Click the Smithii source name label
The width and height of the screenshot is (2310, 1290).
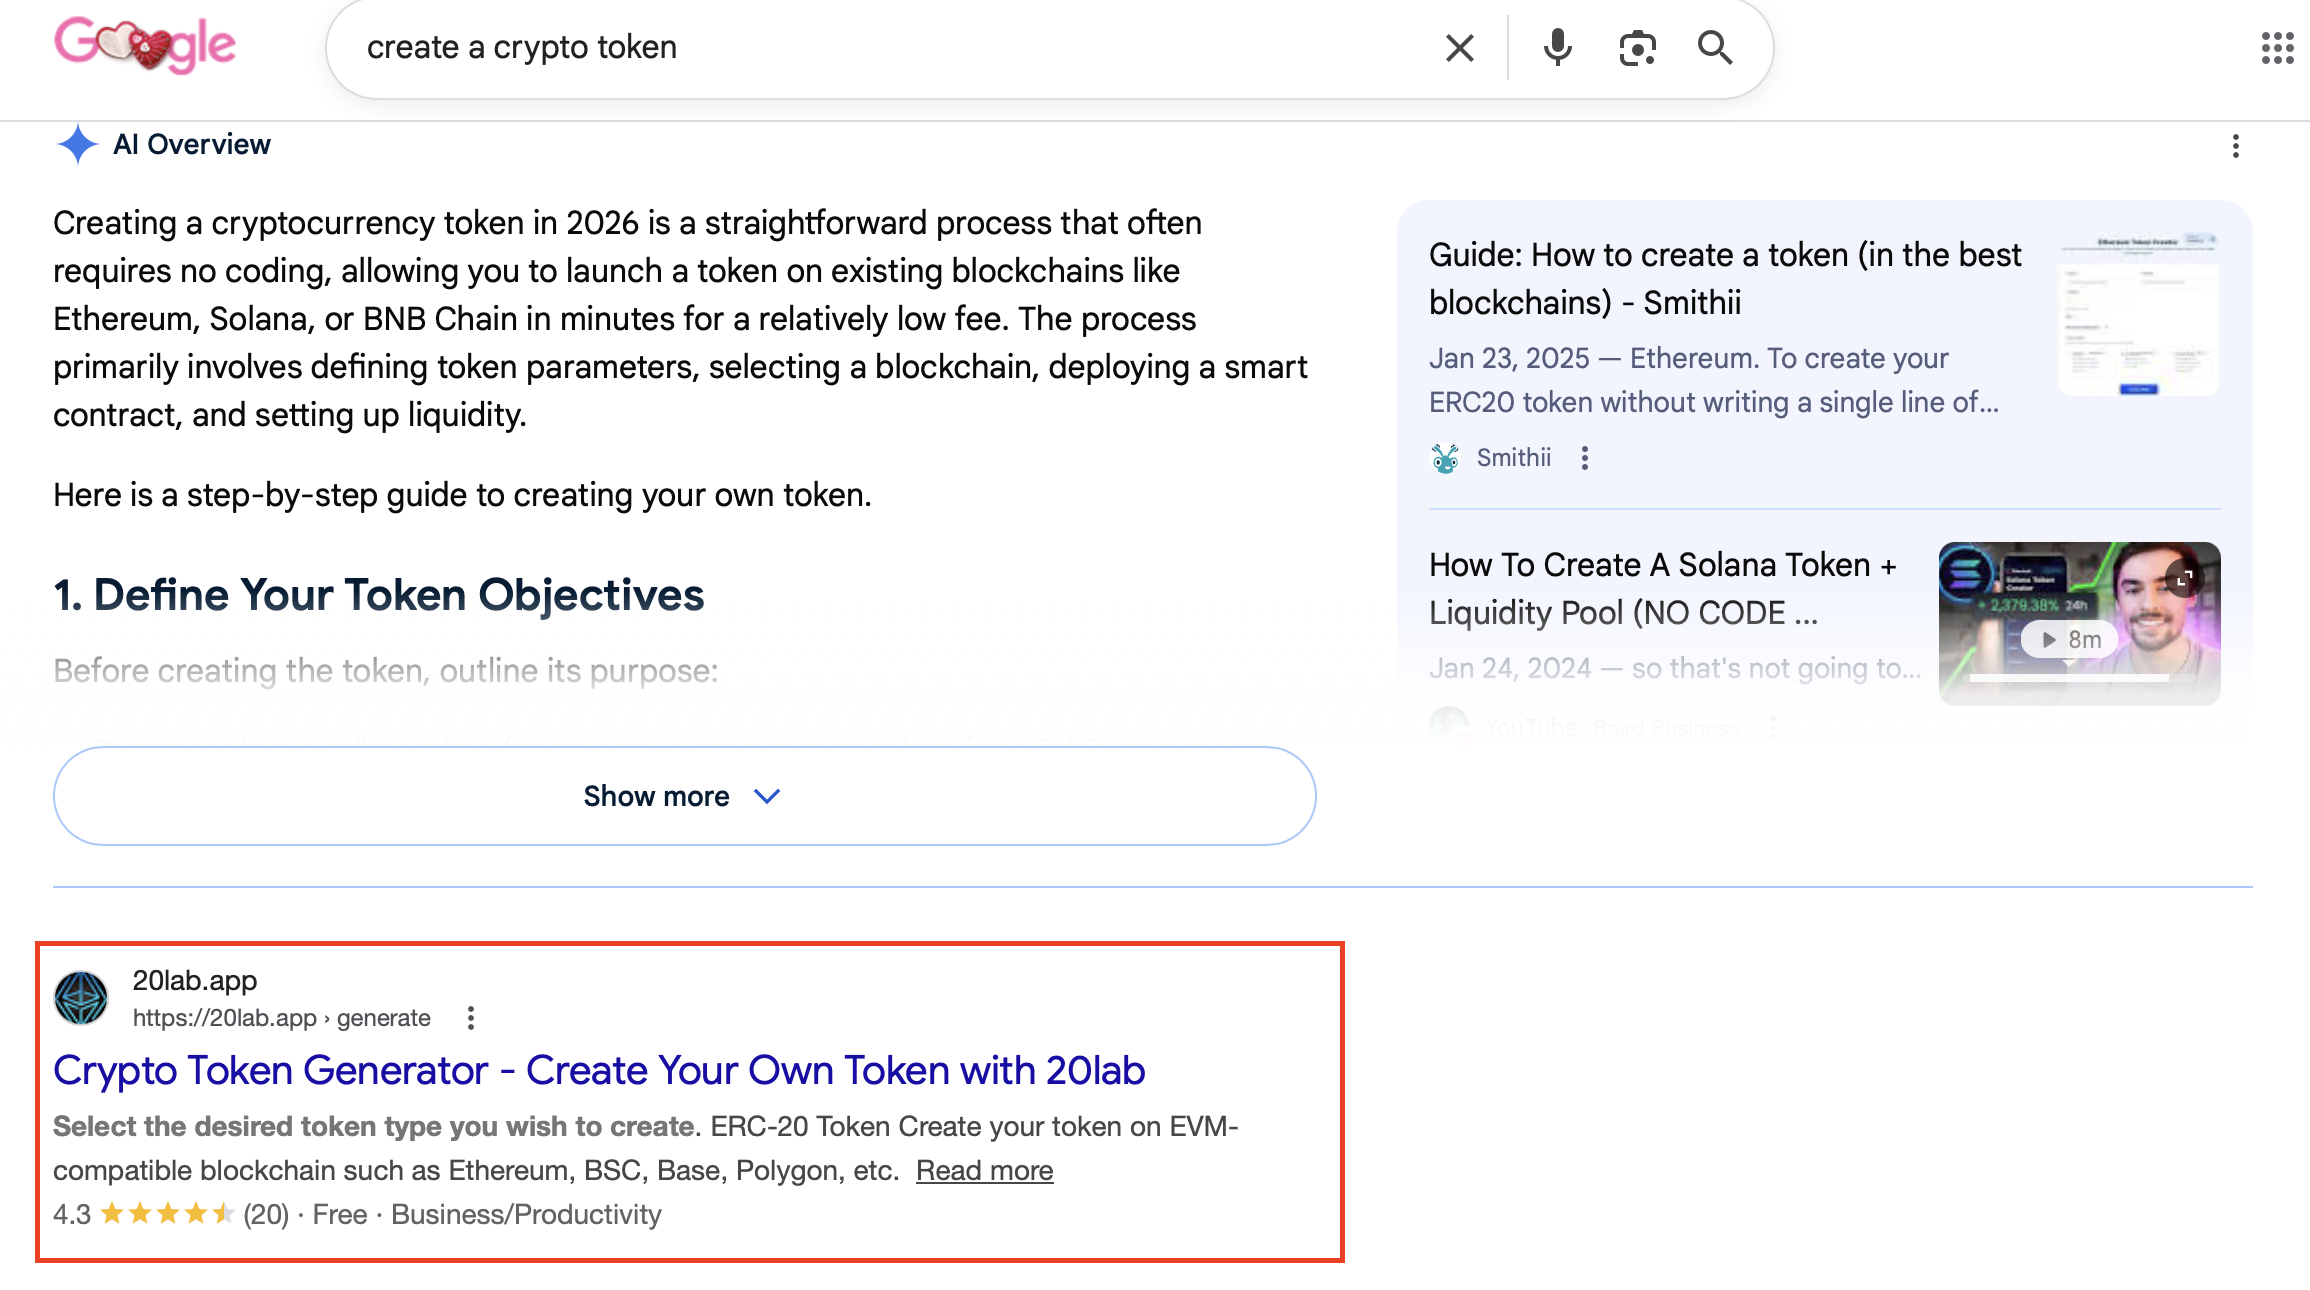[x=1513, y=458]
